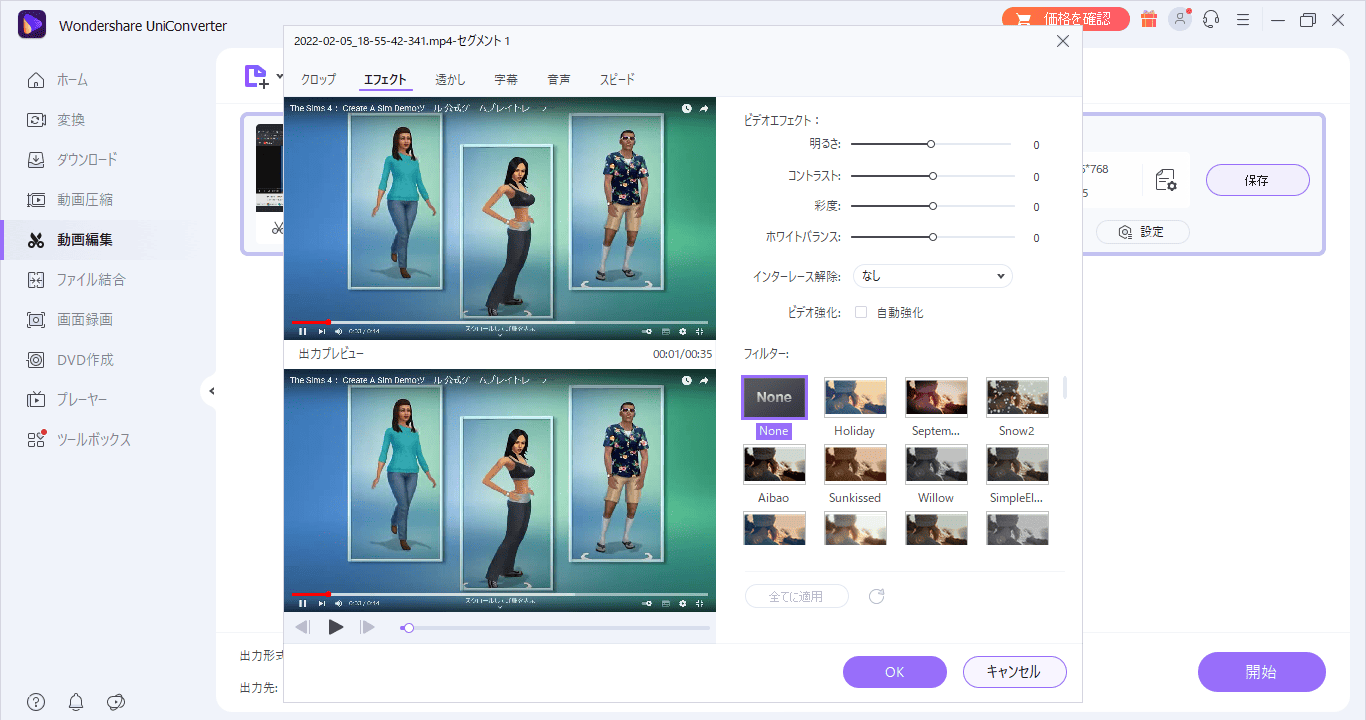The width and height of the screenshot is (1366, 720).
Task: Click the feedback icon at bottom left
Action: 116,702
